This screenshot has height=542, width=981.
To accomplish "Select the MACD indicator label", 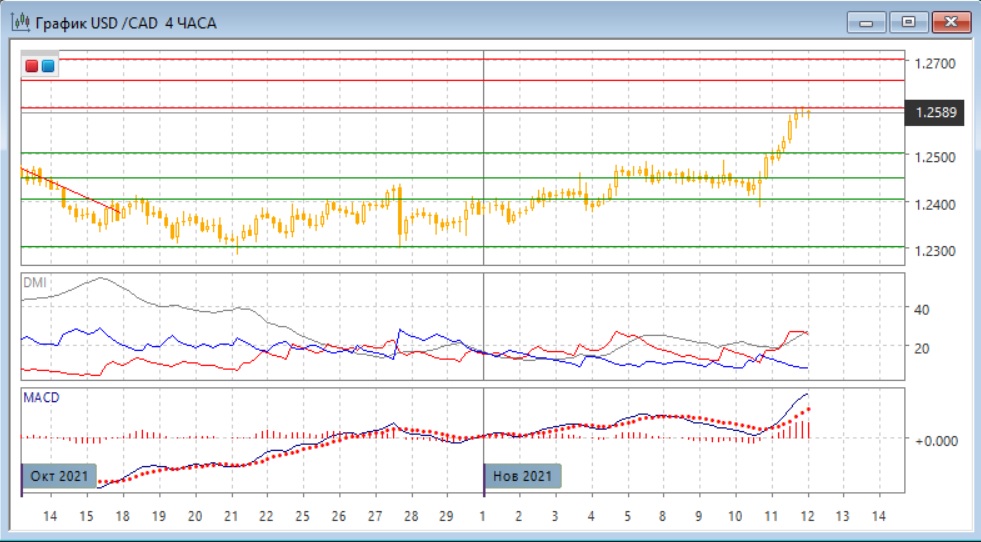I will pyautogui.click(x=41, y=398).
